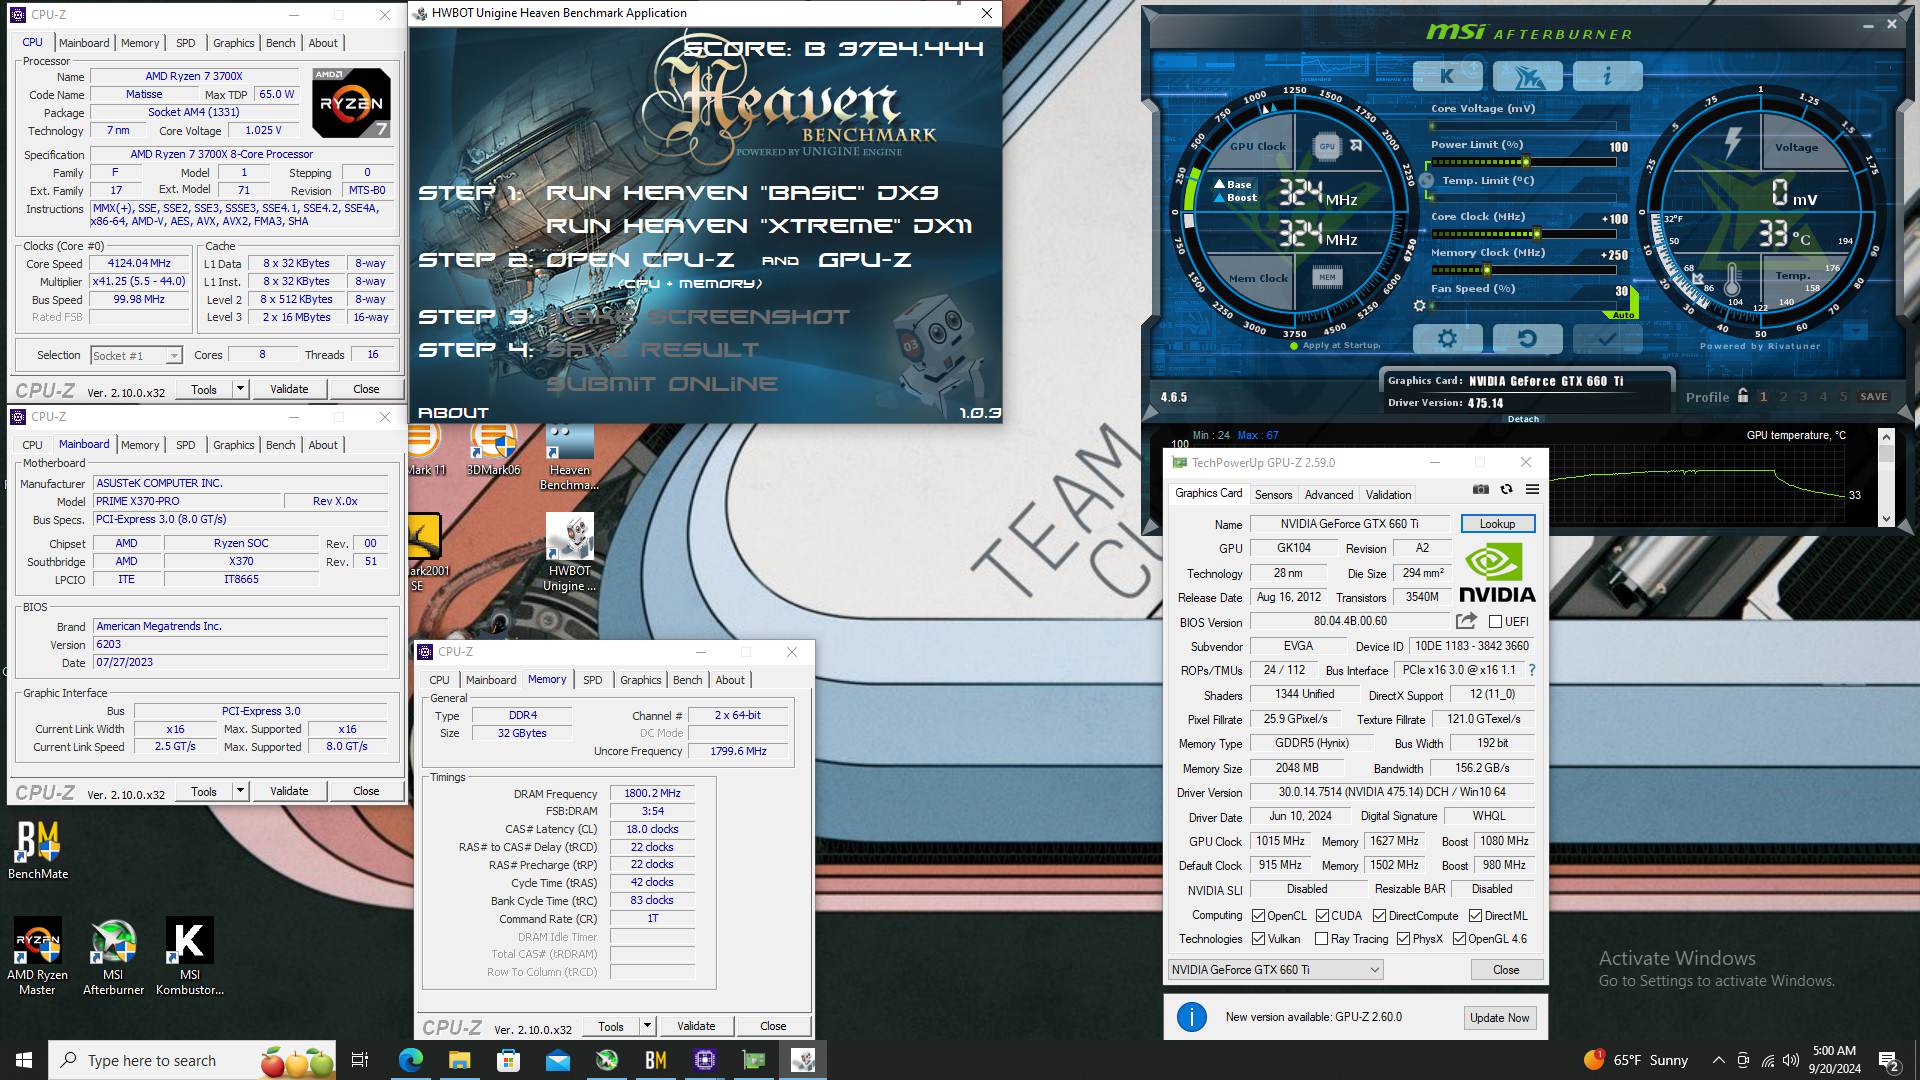The height and width of the screenshot is (1080, 1920).
Task: Take GPU-Z screenshot with camera icon
Action: 1481,489
